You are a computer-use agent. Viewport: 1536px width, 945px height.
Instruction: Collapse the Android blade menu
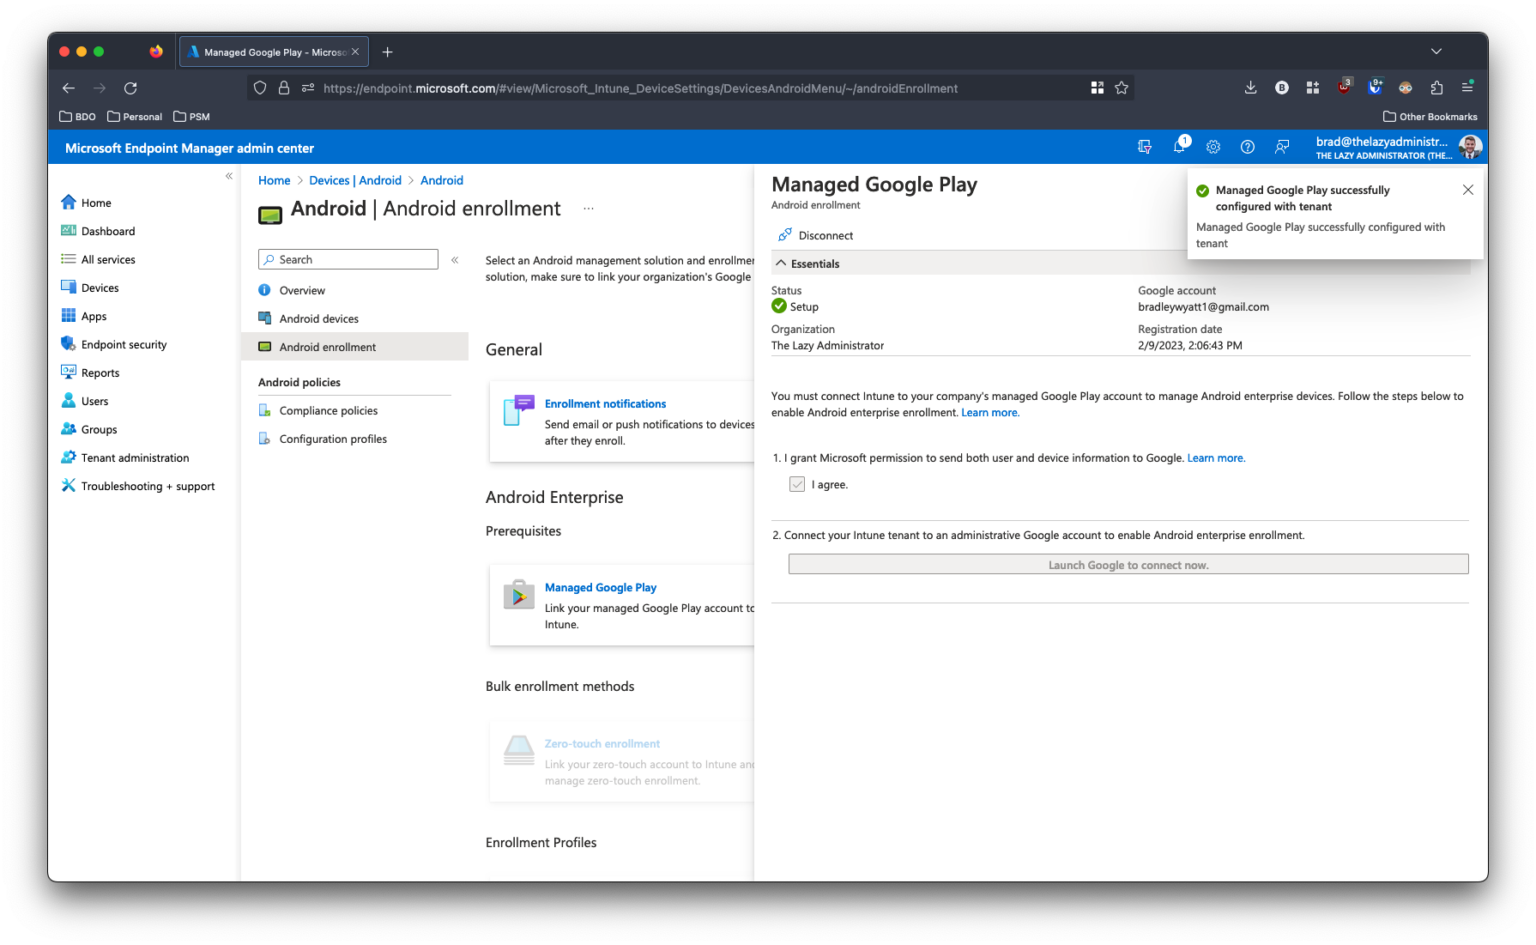tap(454, 260)
